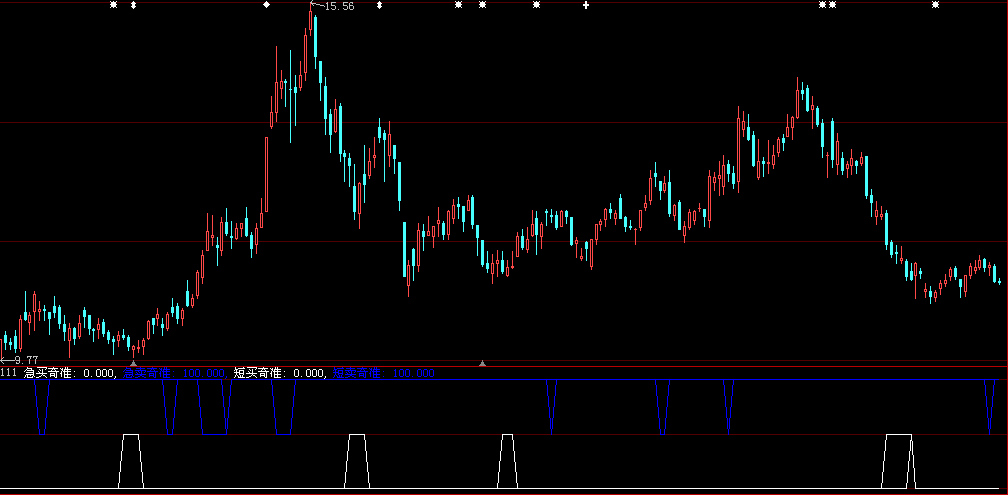
Task: Click the plus-shaped info marker at top
Action: pyautogui.click(x=586, y=5)
